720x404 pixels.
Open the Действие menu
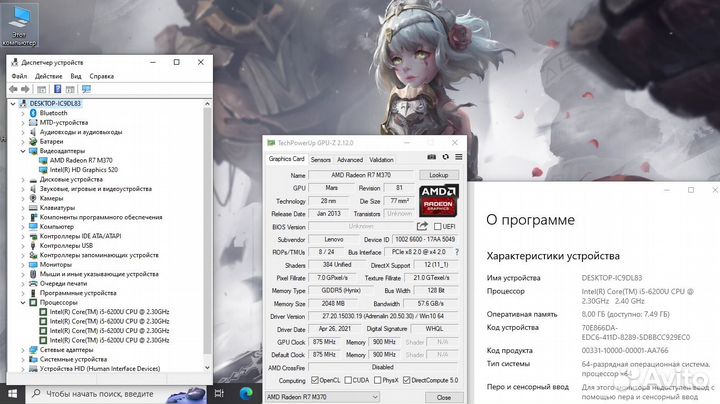coord(49,76)
